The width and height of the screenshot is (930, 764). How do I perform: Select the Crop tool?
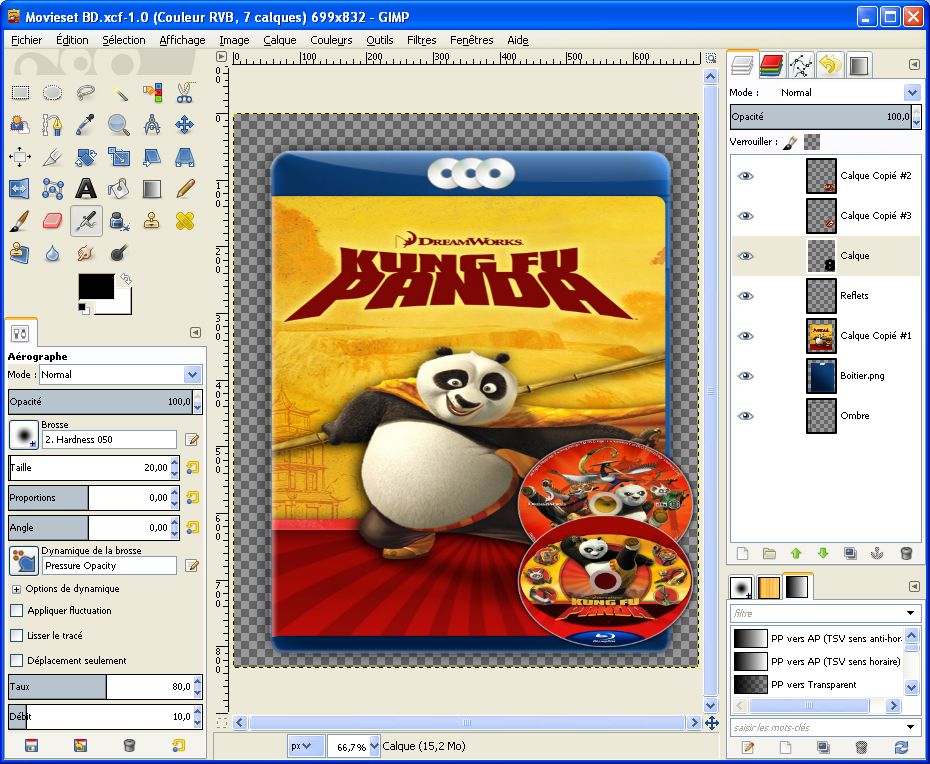tap(53, 157)
